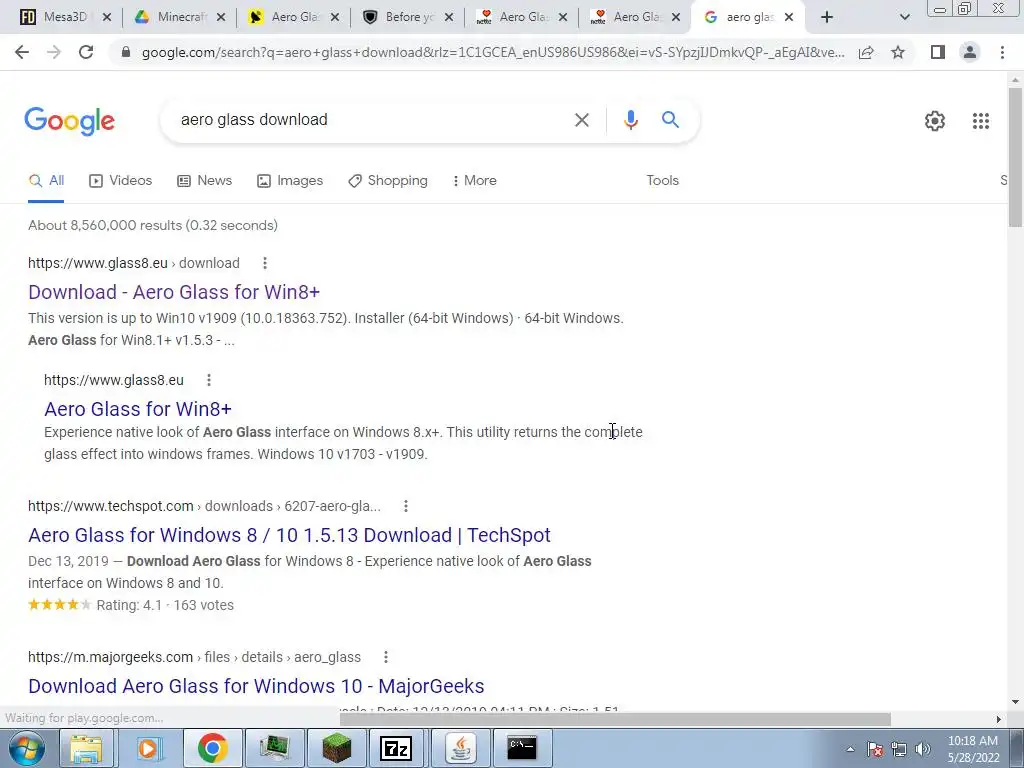Screen dimensions: 1024x768
Task: Open options for the glass8.eu sub-result
Action: (208, 380)
